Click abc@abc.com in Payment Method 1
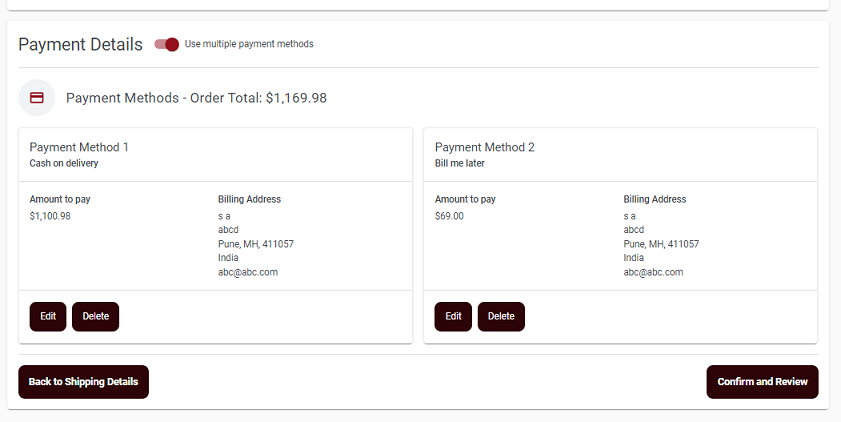841x422 pixels. [248, 272]
